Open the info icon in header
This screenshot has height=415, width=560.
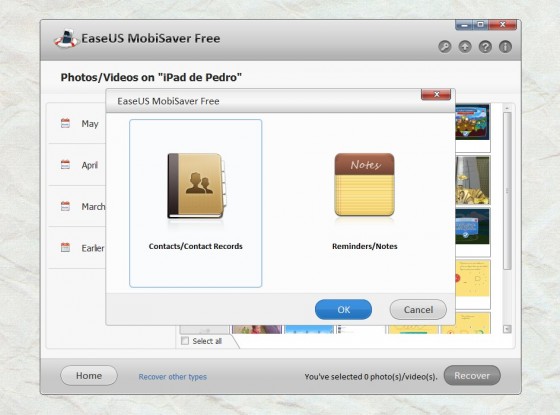pos(505,47)
